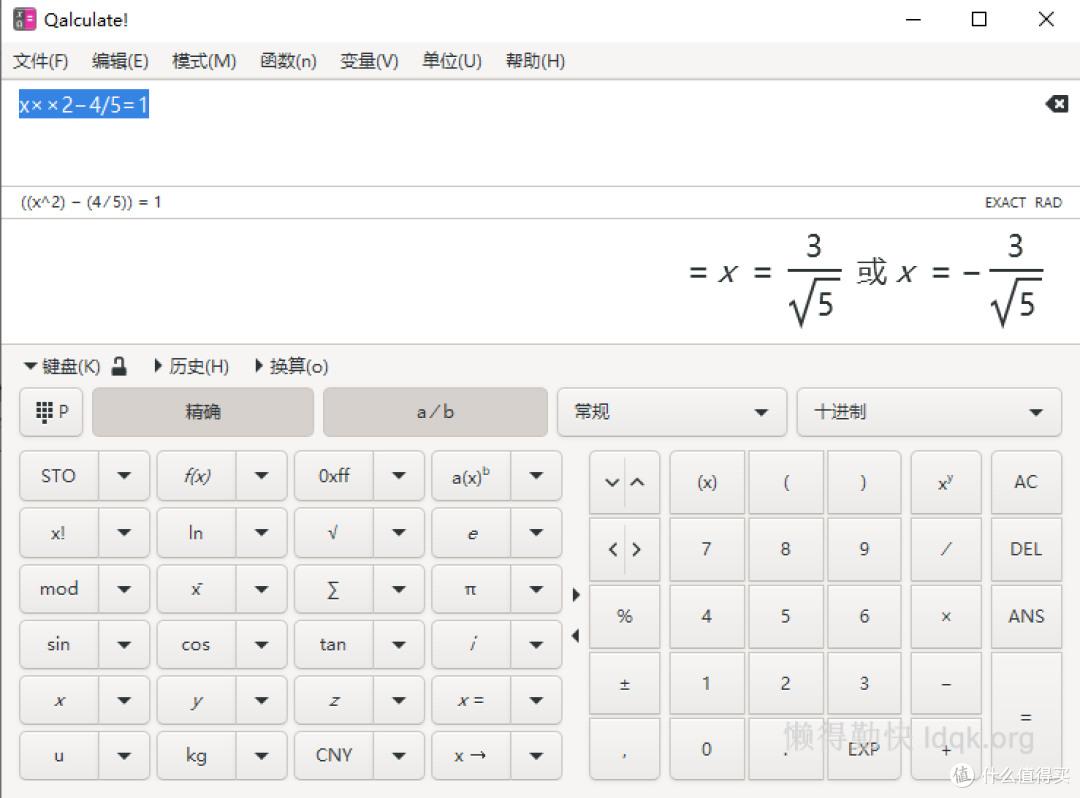The height and width of the screenshot is (798, 1080).
Task: Click the x = solve button
Action: 471,700
